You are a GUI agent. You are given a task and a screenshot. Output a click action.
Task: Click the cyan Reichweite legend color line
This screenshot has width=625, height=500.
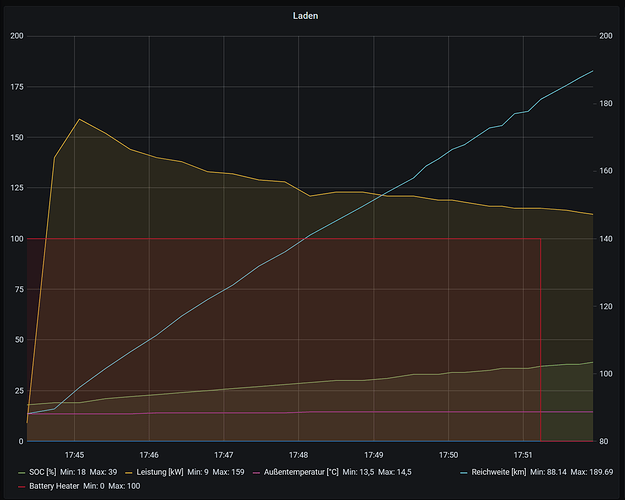click(x=464, y=472)
